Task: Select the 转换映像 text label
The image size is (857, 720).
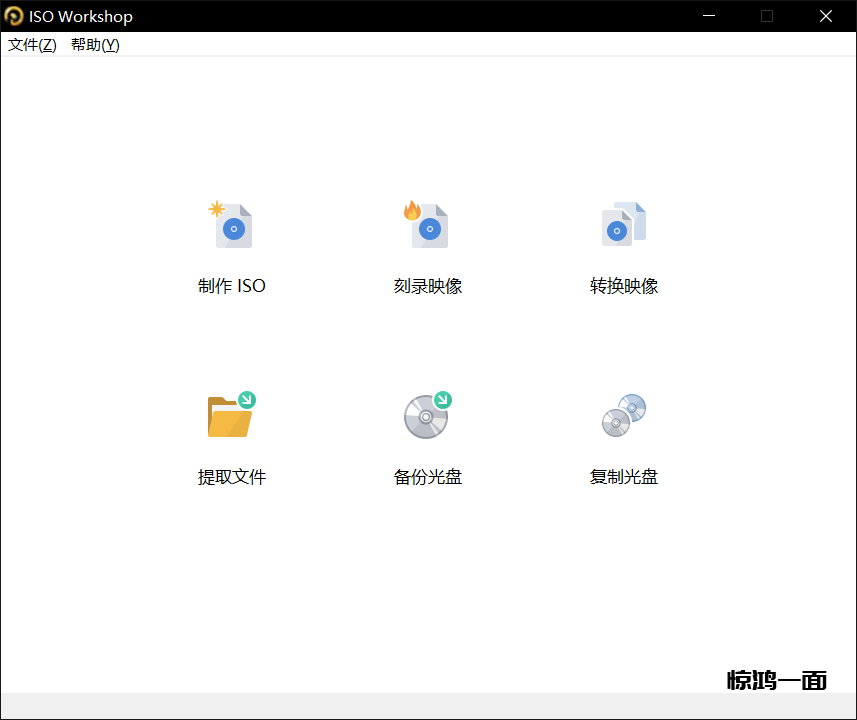Action: [x=624, y=286]
